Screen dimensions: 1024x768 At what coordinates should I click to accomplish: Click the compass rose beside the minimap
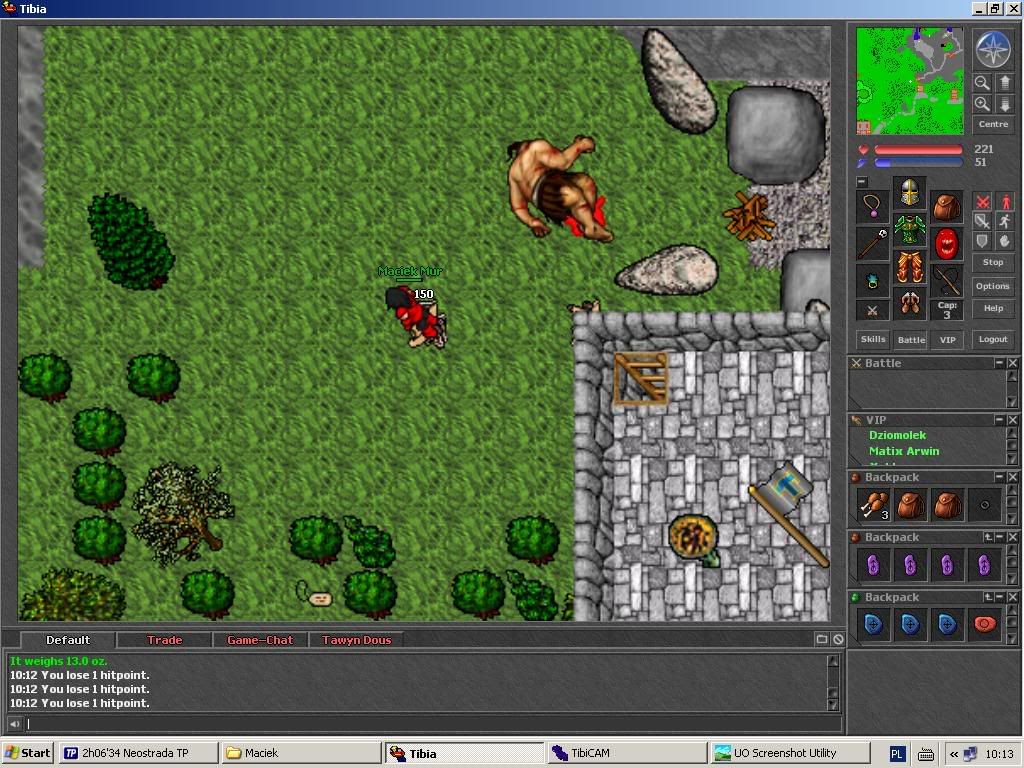click(993, 50)
